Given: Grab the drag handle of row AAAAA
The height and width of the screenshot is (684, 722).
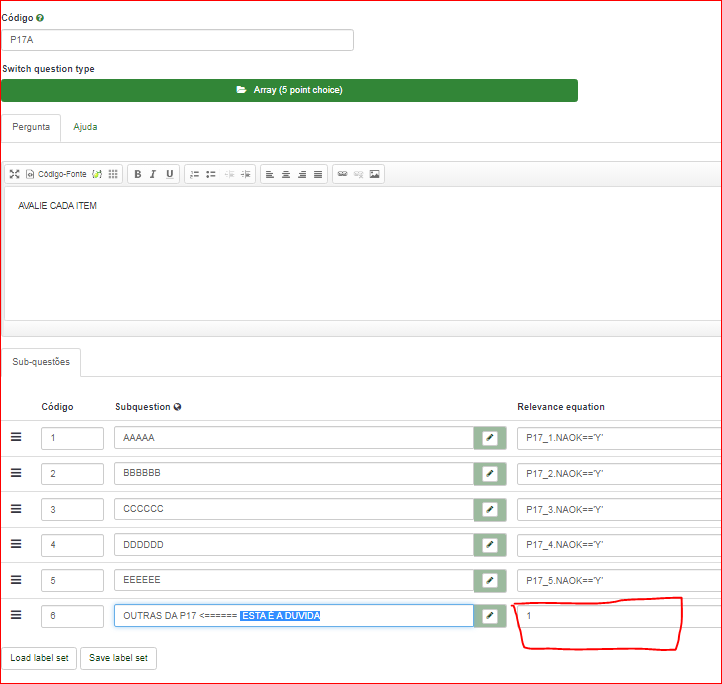Looking at the screenshot, I should pyautogui.click(x=16, y=437).
